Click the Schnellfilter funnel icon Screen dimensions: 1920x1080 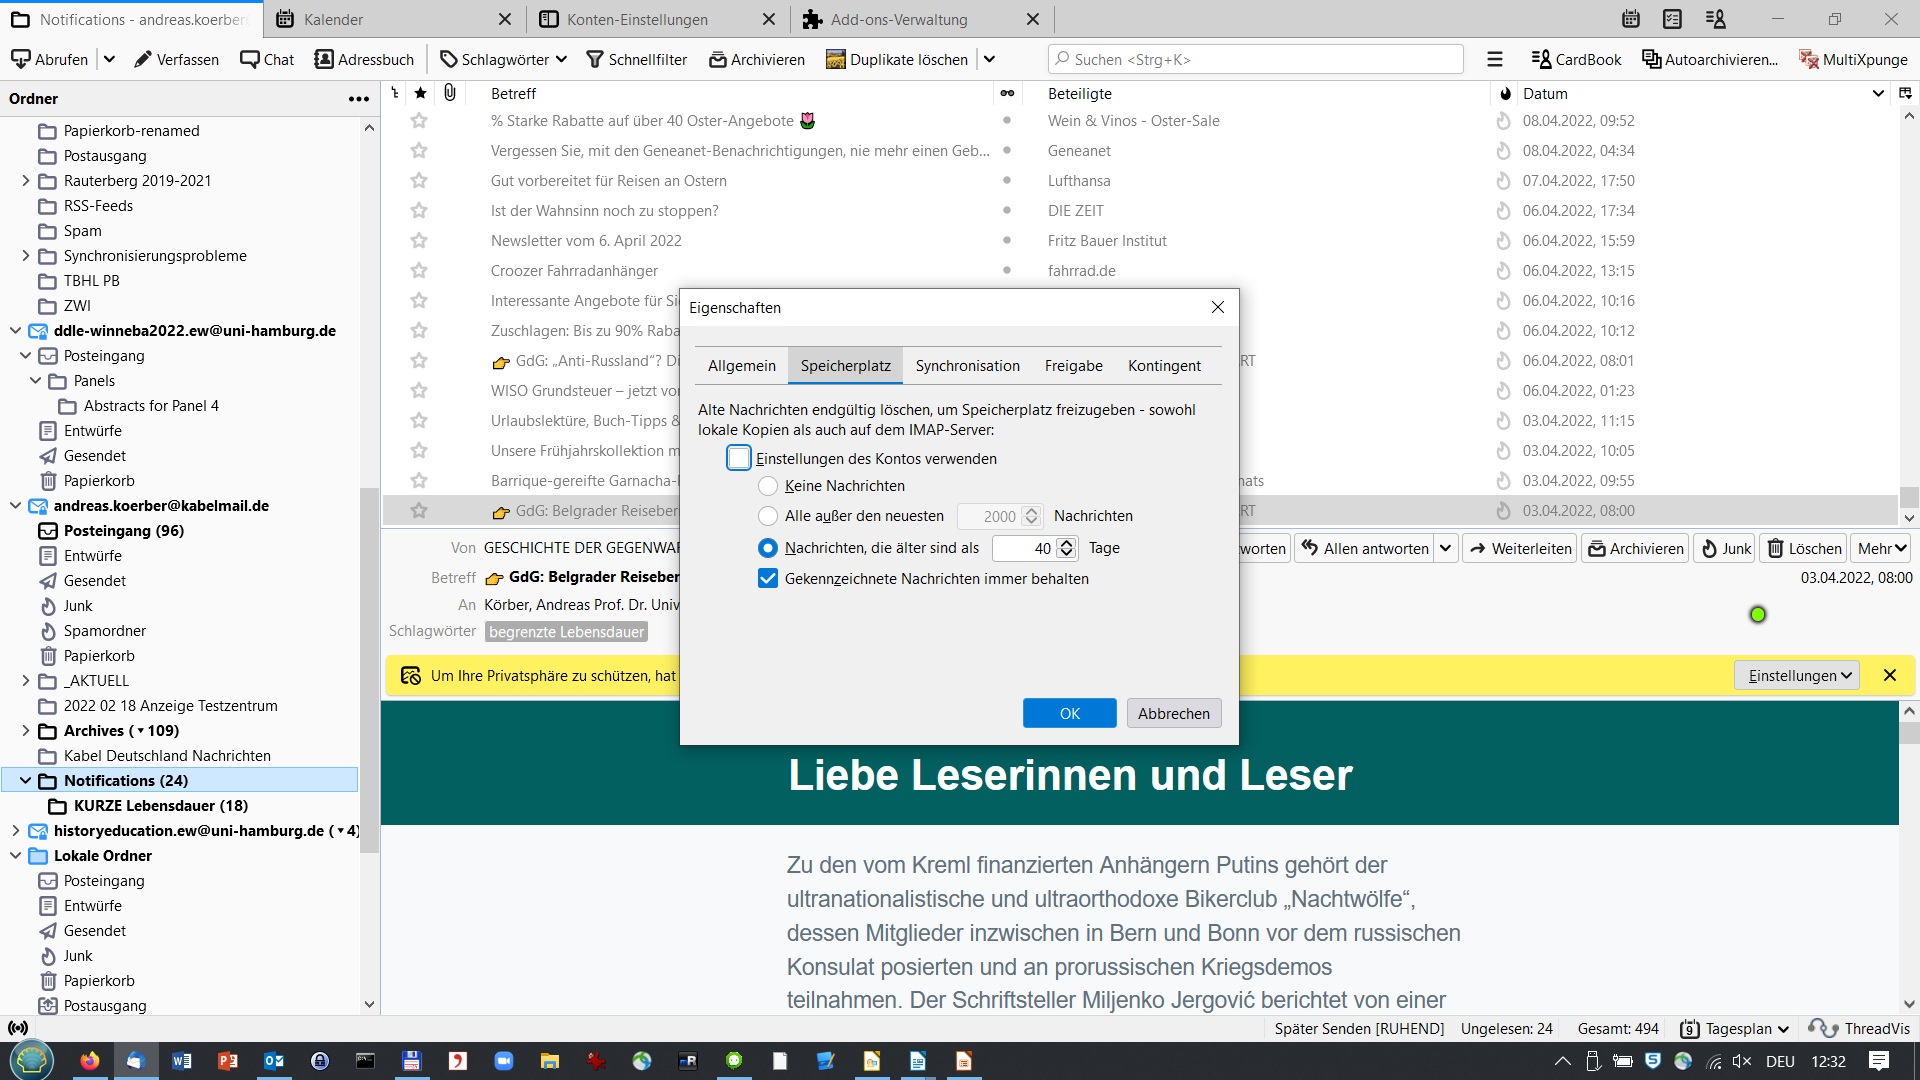[x=595, y=60]
